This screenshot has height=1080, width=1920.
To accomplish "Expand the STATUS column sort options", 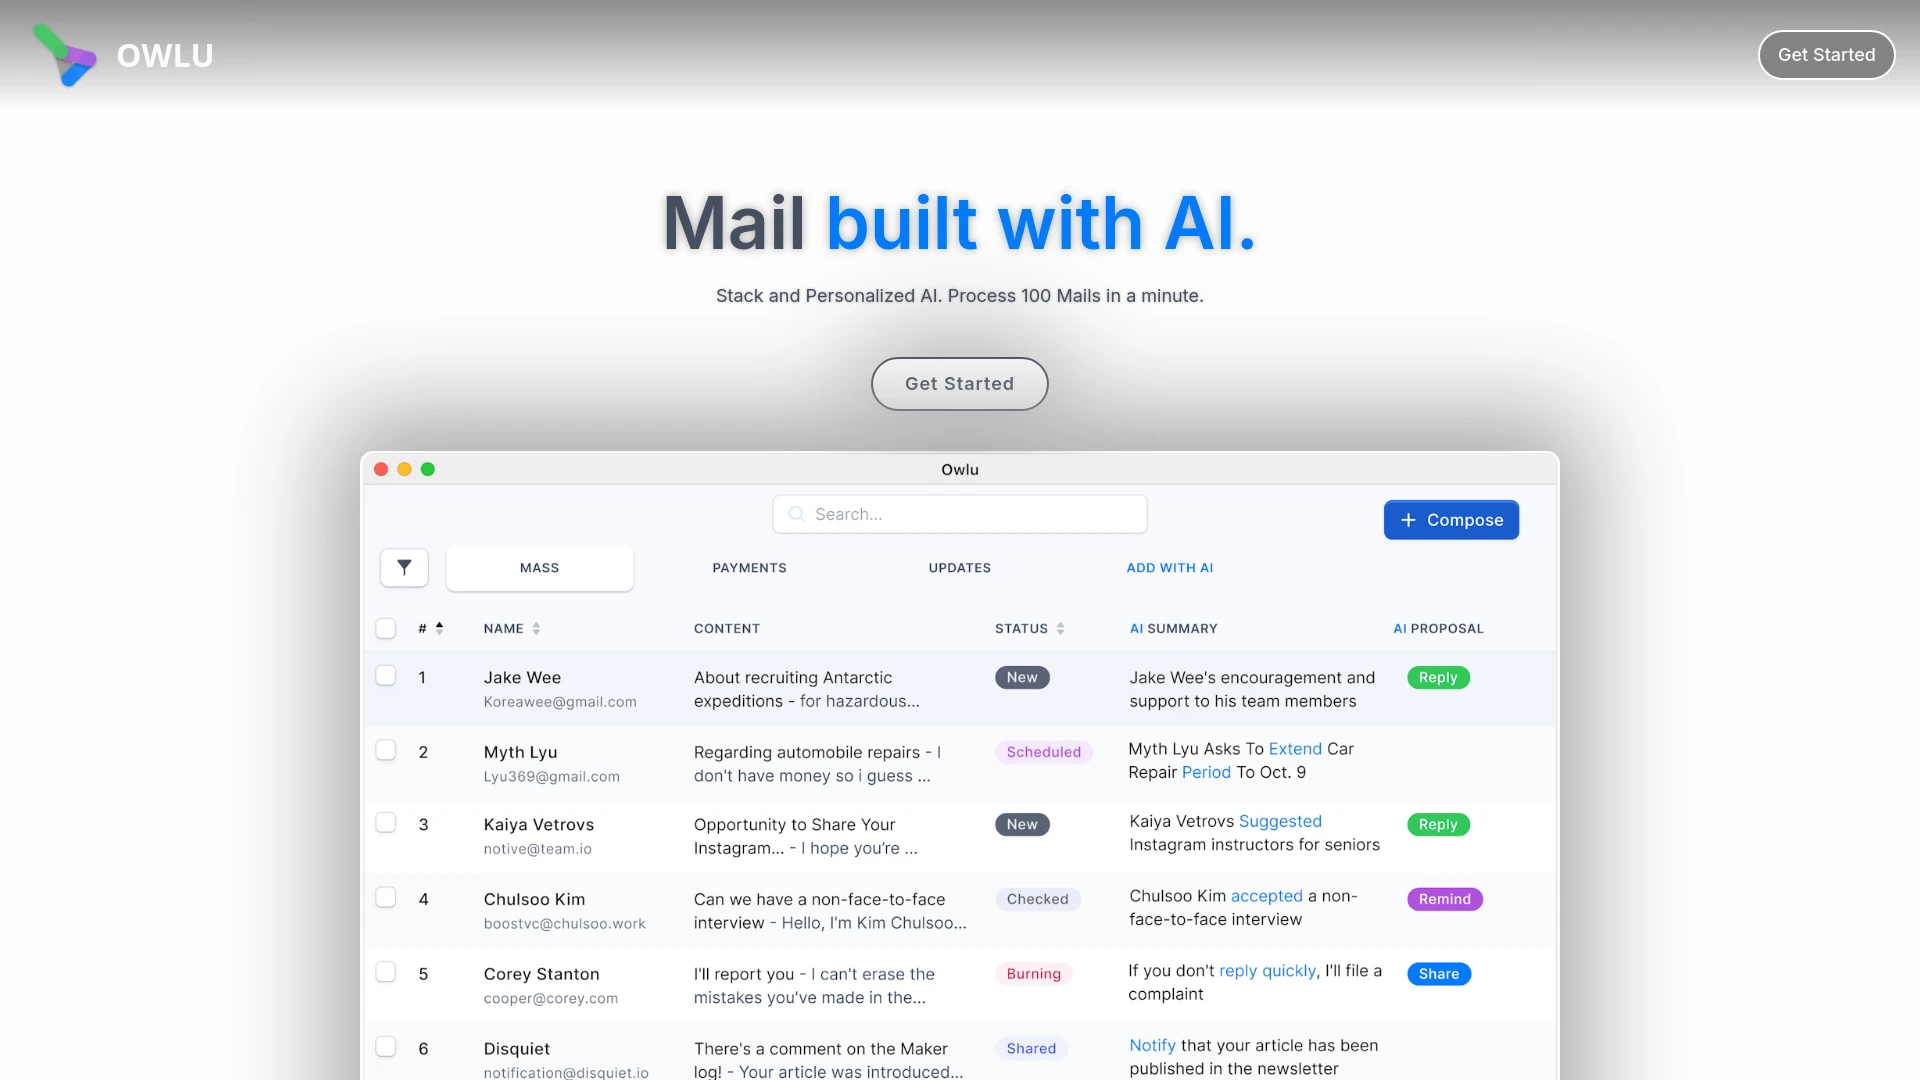I will click(1062, 628).
